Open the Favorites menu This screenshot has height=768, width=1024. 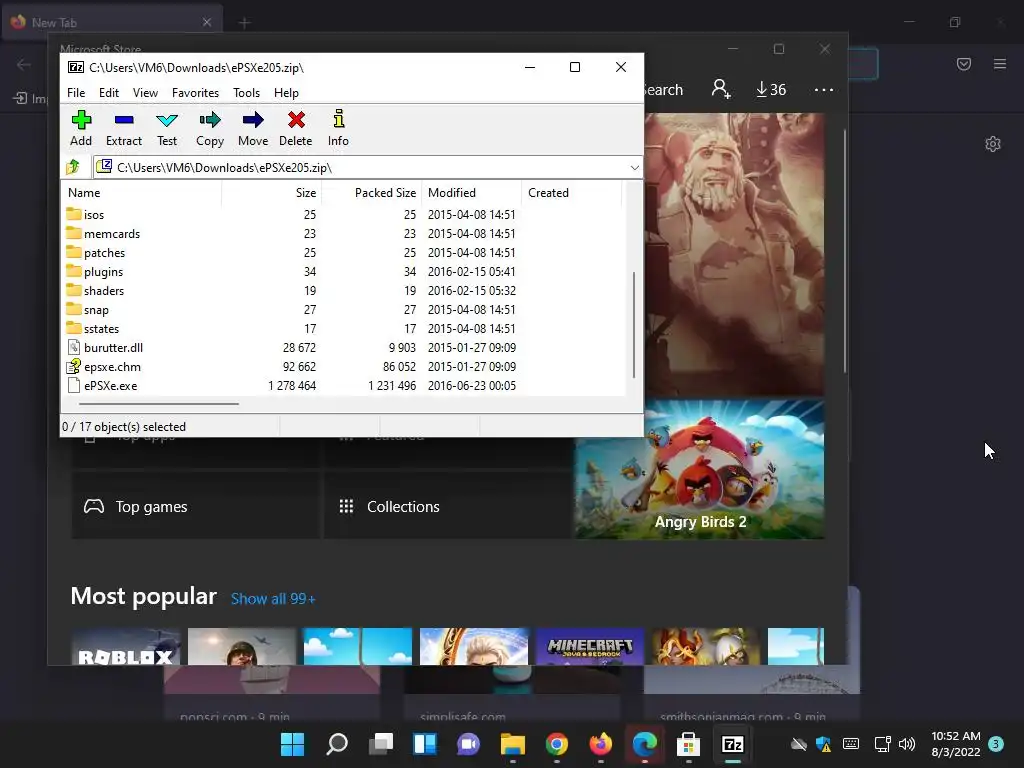(195, 93)
